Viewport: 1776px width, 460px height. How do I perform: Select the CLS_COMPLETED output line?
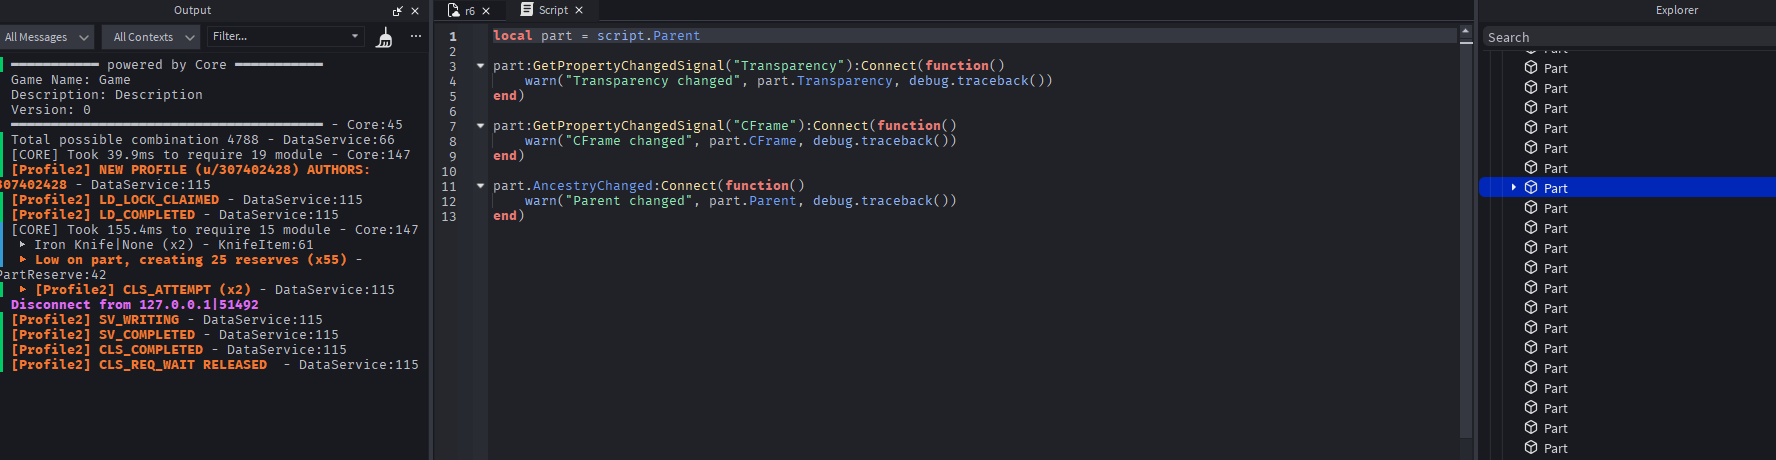click(179, 350)
